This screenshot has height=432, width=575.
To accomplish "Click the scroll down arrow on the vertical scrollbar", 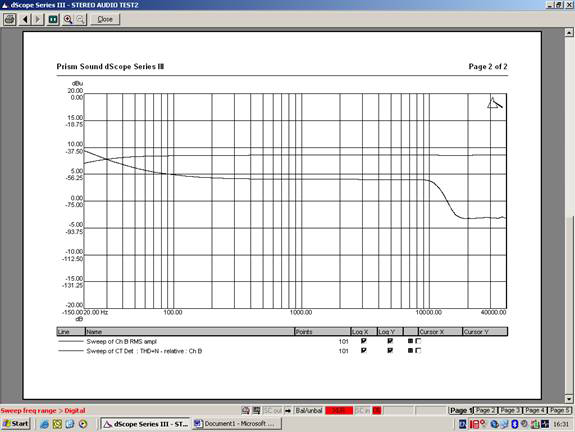I will coord(569,399).
